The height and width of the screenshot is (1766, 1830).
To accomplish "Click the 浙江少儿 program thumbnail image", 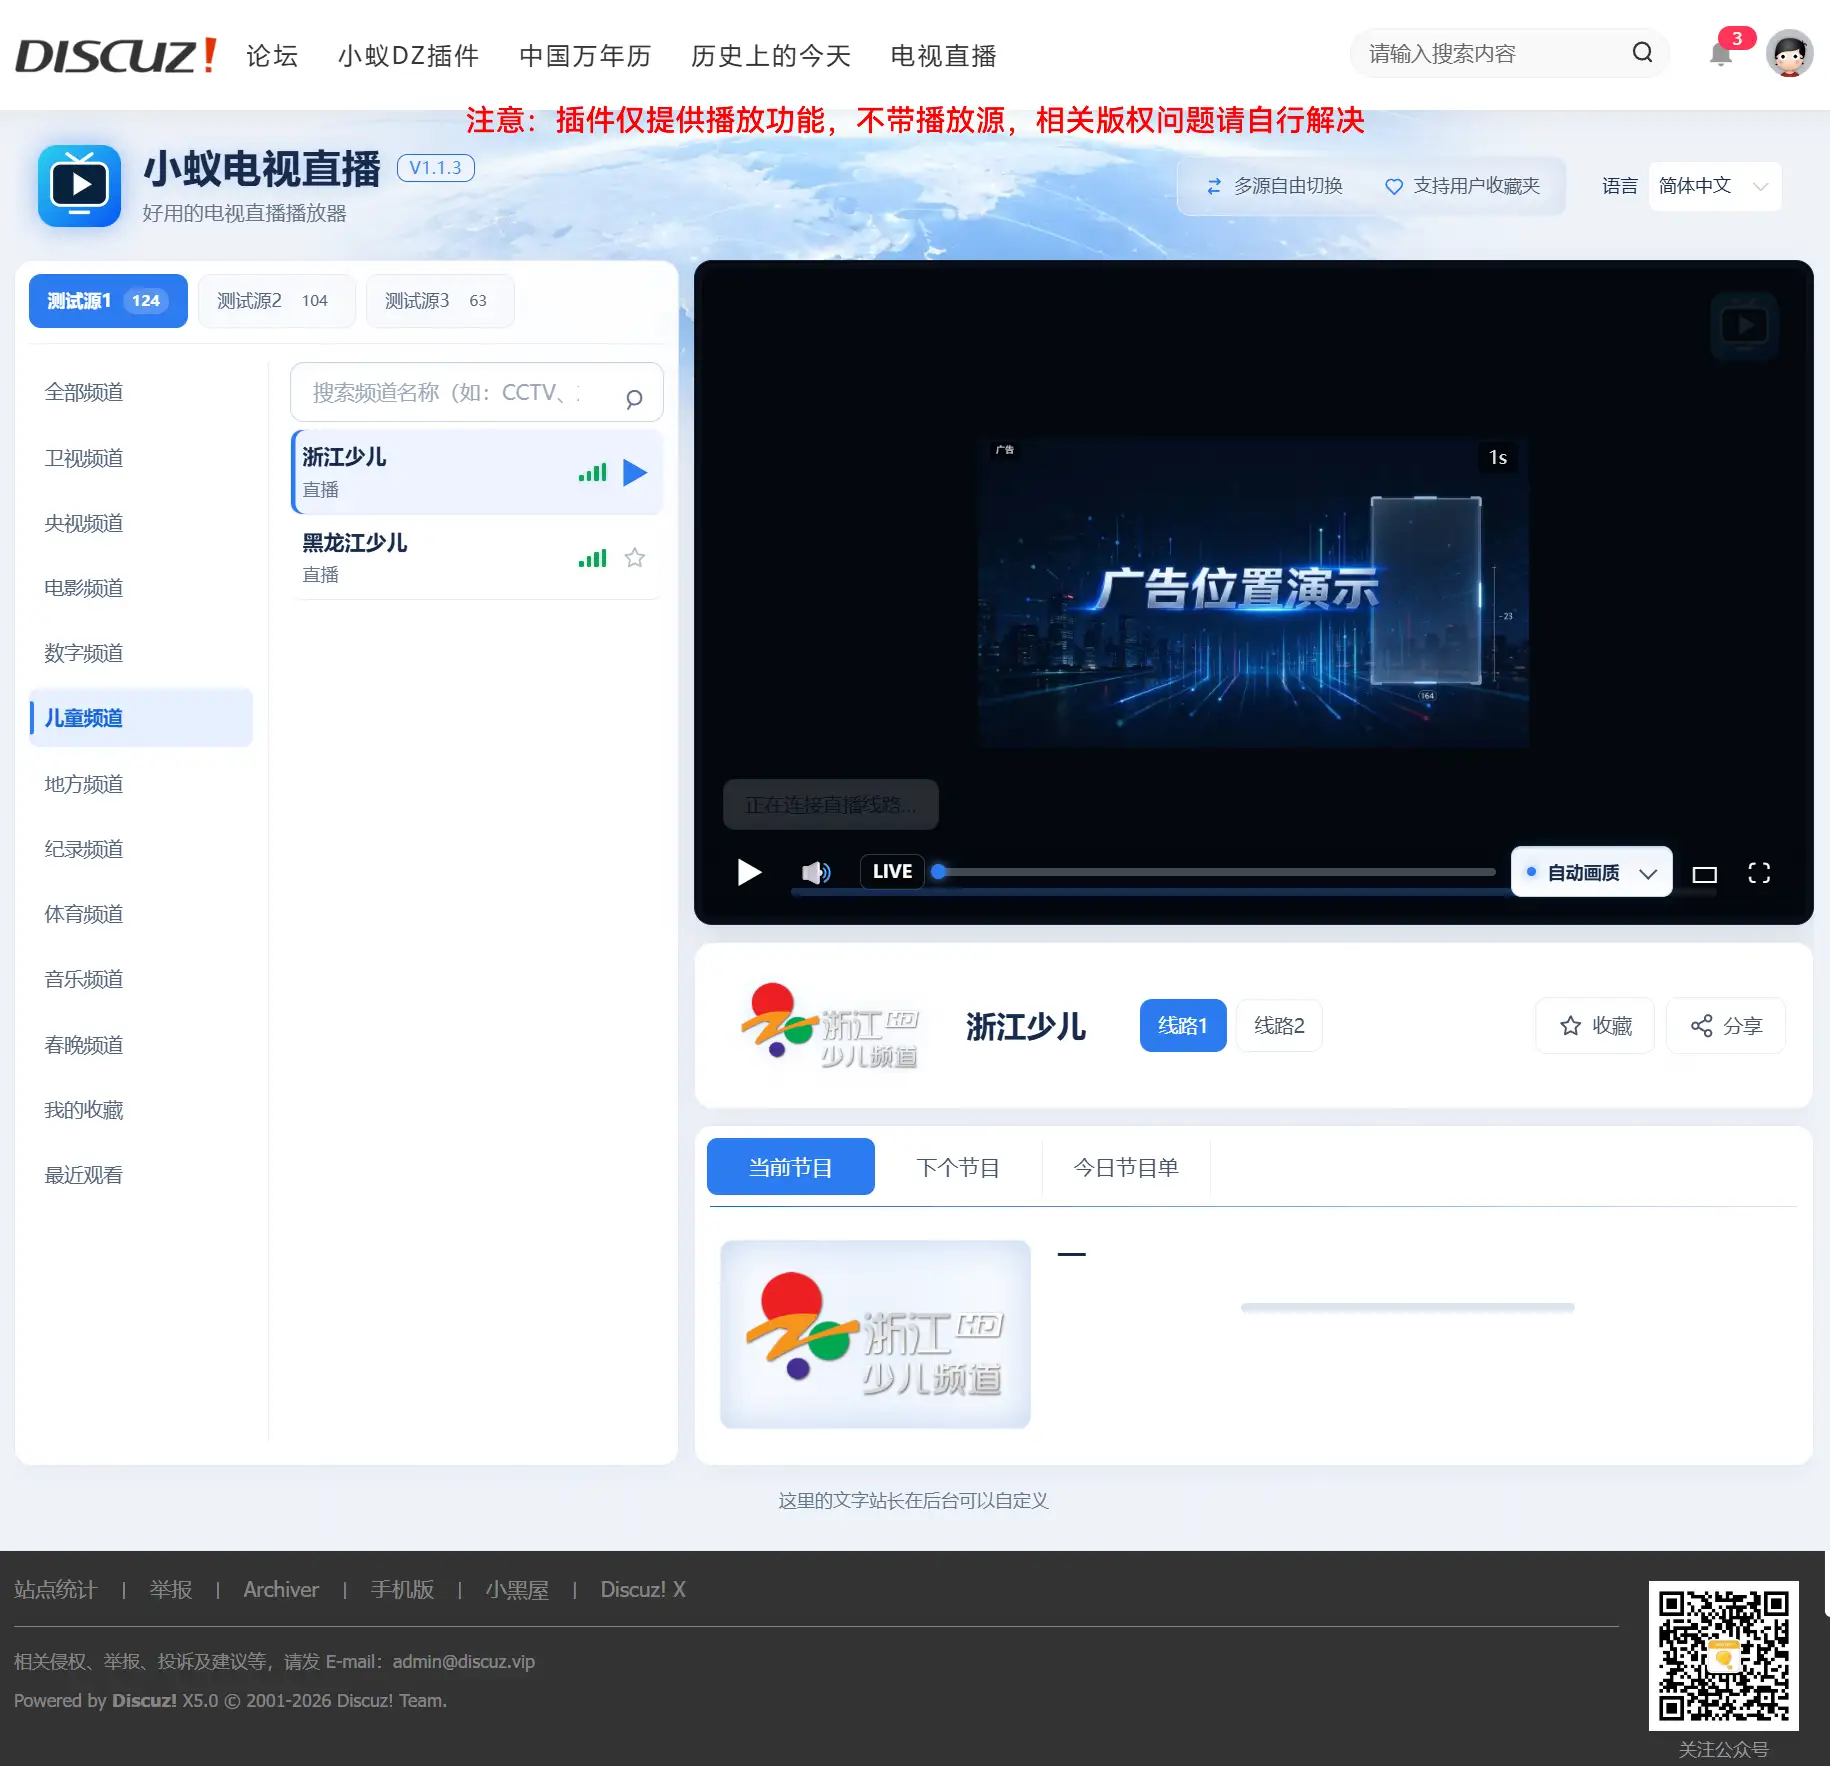I will [875, 1334].
